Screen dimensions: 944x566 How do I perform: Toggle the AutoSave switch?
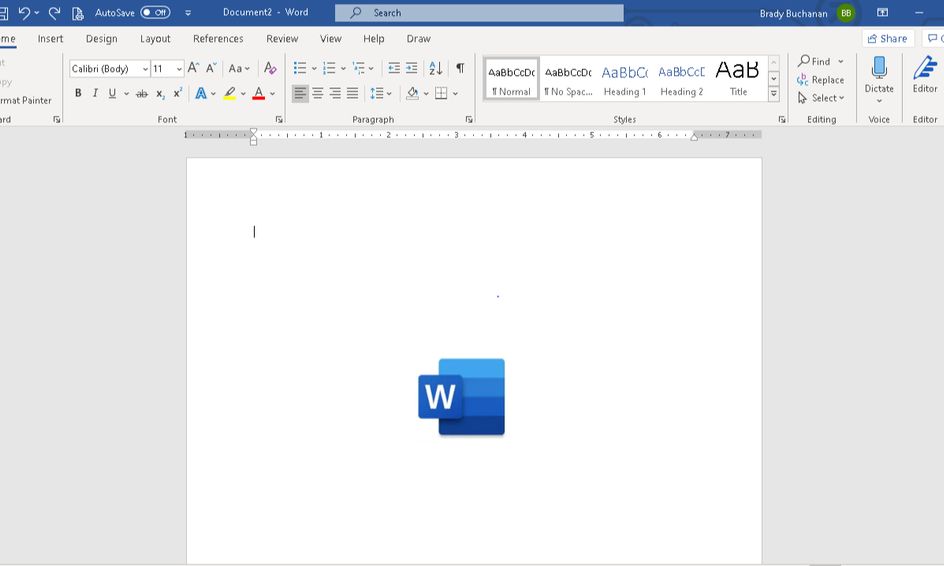tap(155, 12)
